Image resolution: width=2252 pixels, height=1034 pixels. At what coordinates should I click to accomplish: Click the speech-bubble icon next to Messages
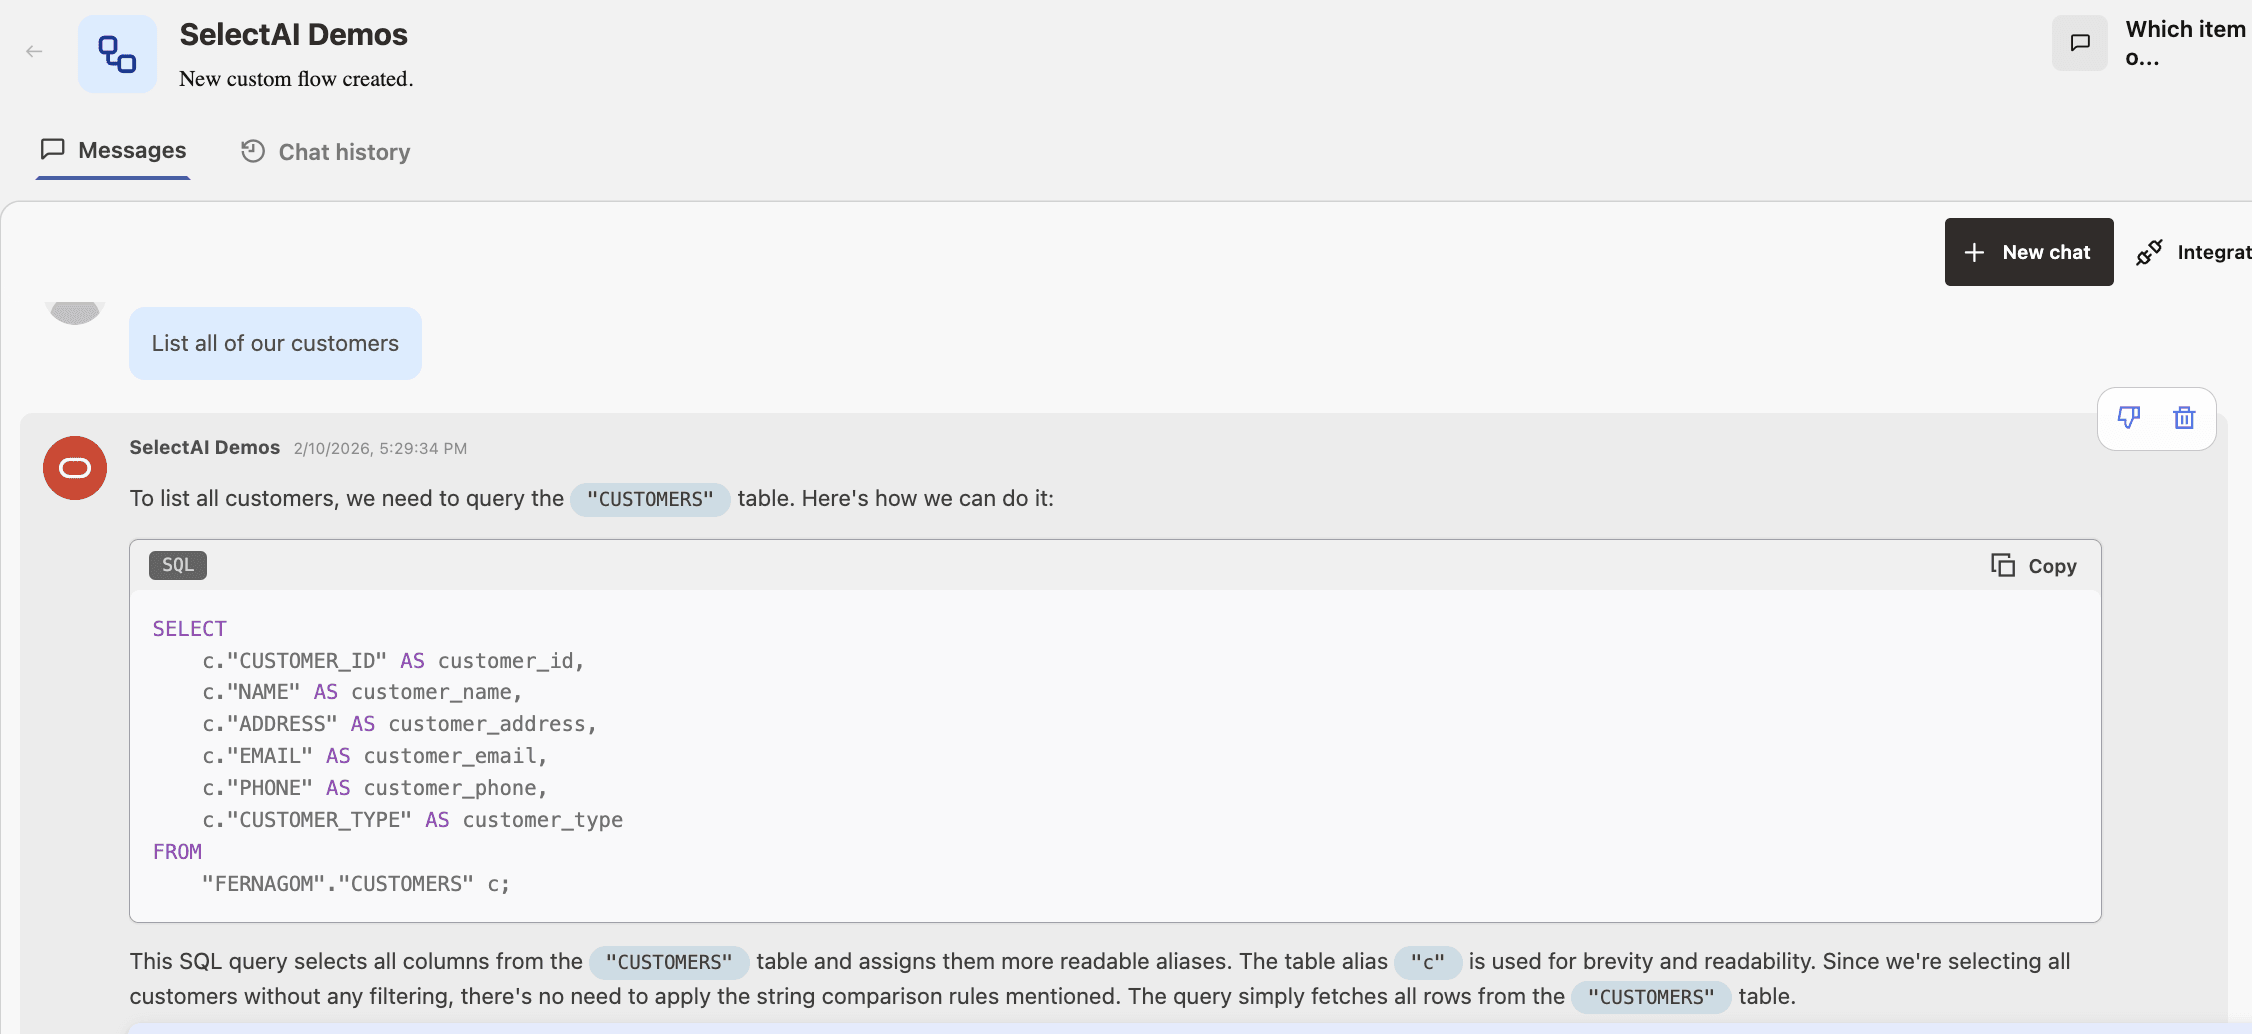pos(53,149)
